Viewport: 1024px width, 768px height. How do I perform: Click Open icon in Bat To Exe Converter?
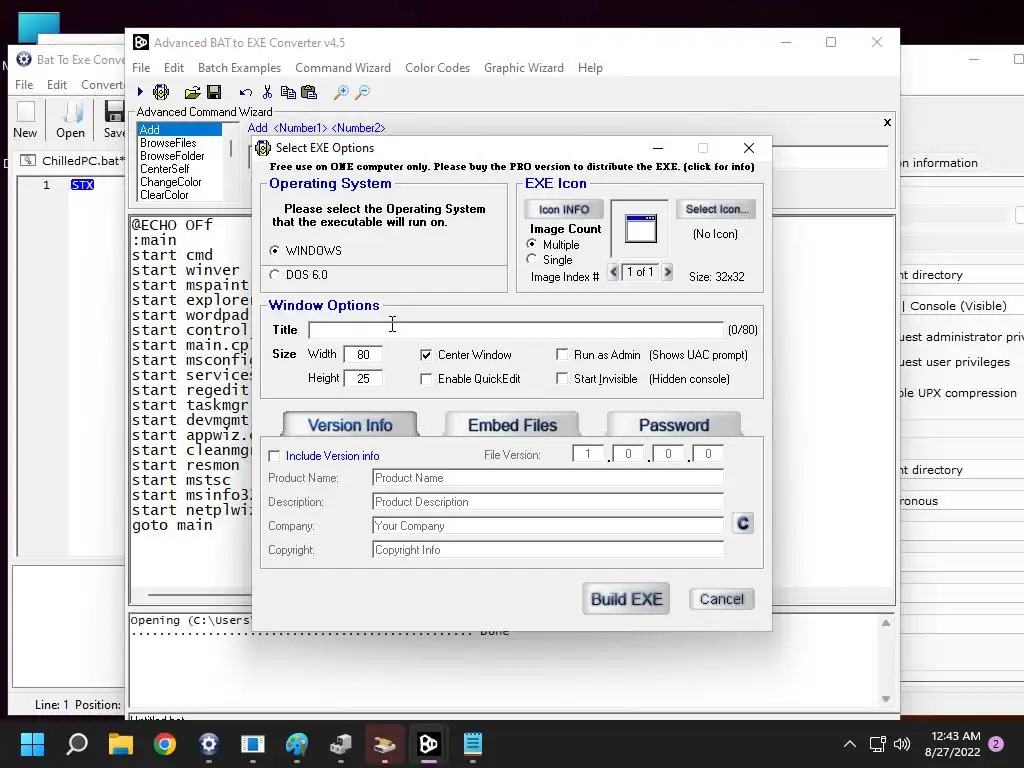(x=71, y=120)
